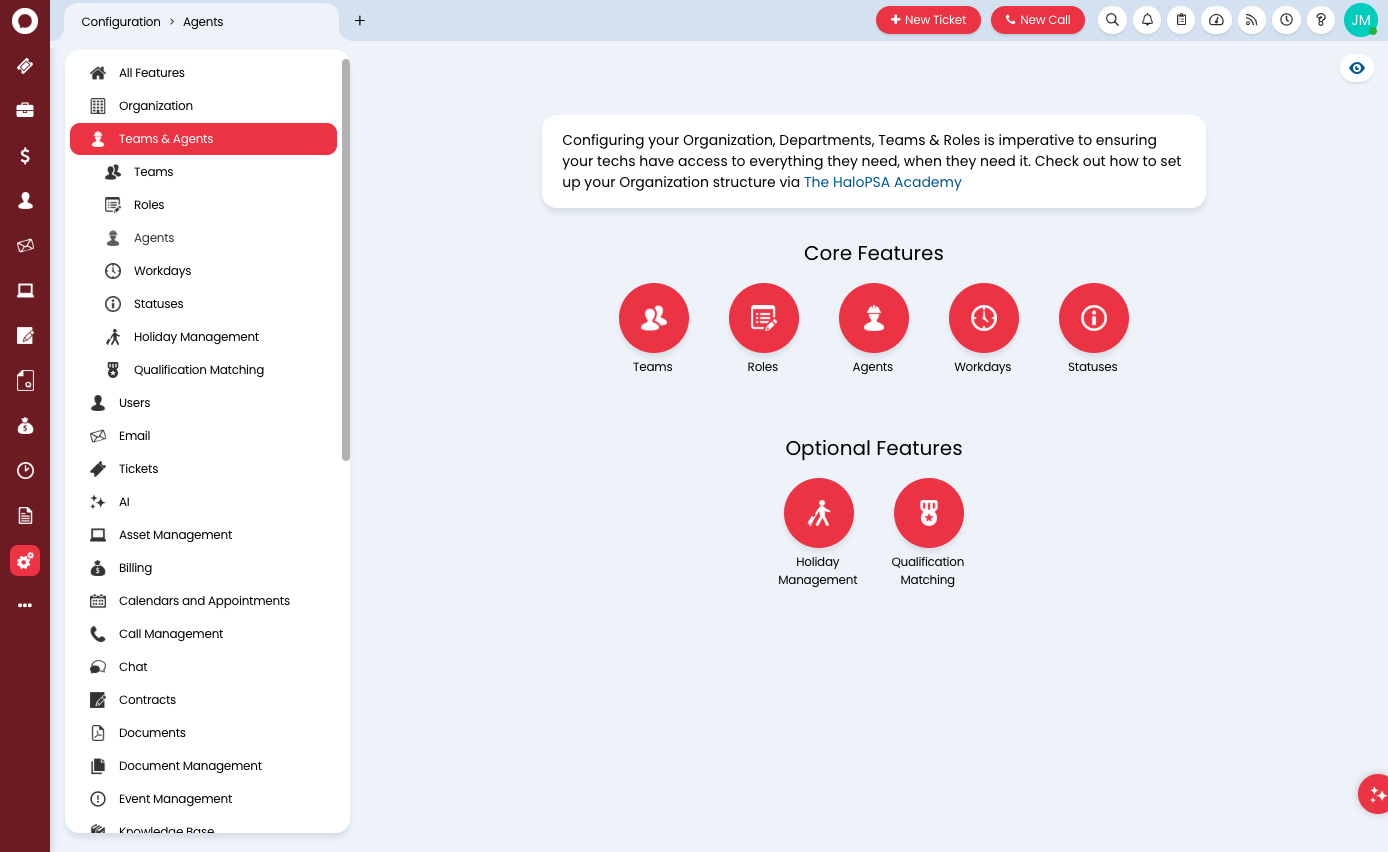Follow The HaloPSA Academy link
Image resolution: width=1388 pixels, height=852 pixels.
tap(883, 182)
